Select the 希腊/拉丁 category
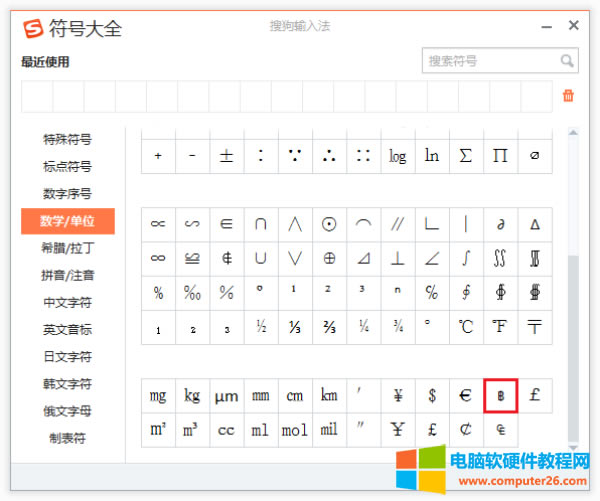Image resolution: width=600 pixels, height=501 pixels. [x=67, y=248]
